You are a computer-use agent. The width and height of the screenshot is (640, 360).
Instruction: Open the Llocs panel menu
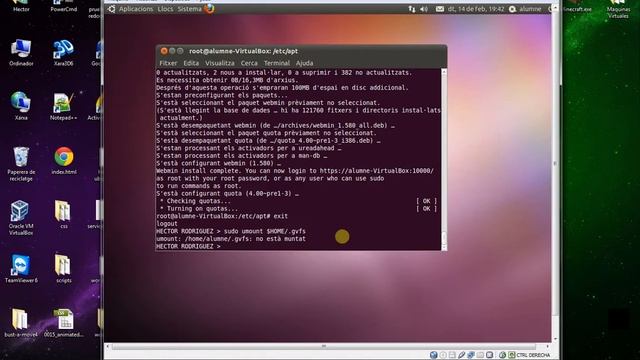click(x=165, y=9)
